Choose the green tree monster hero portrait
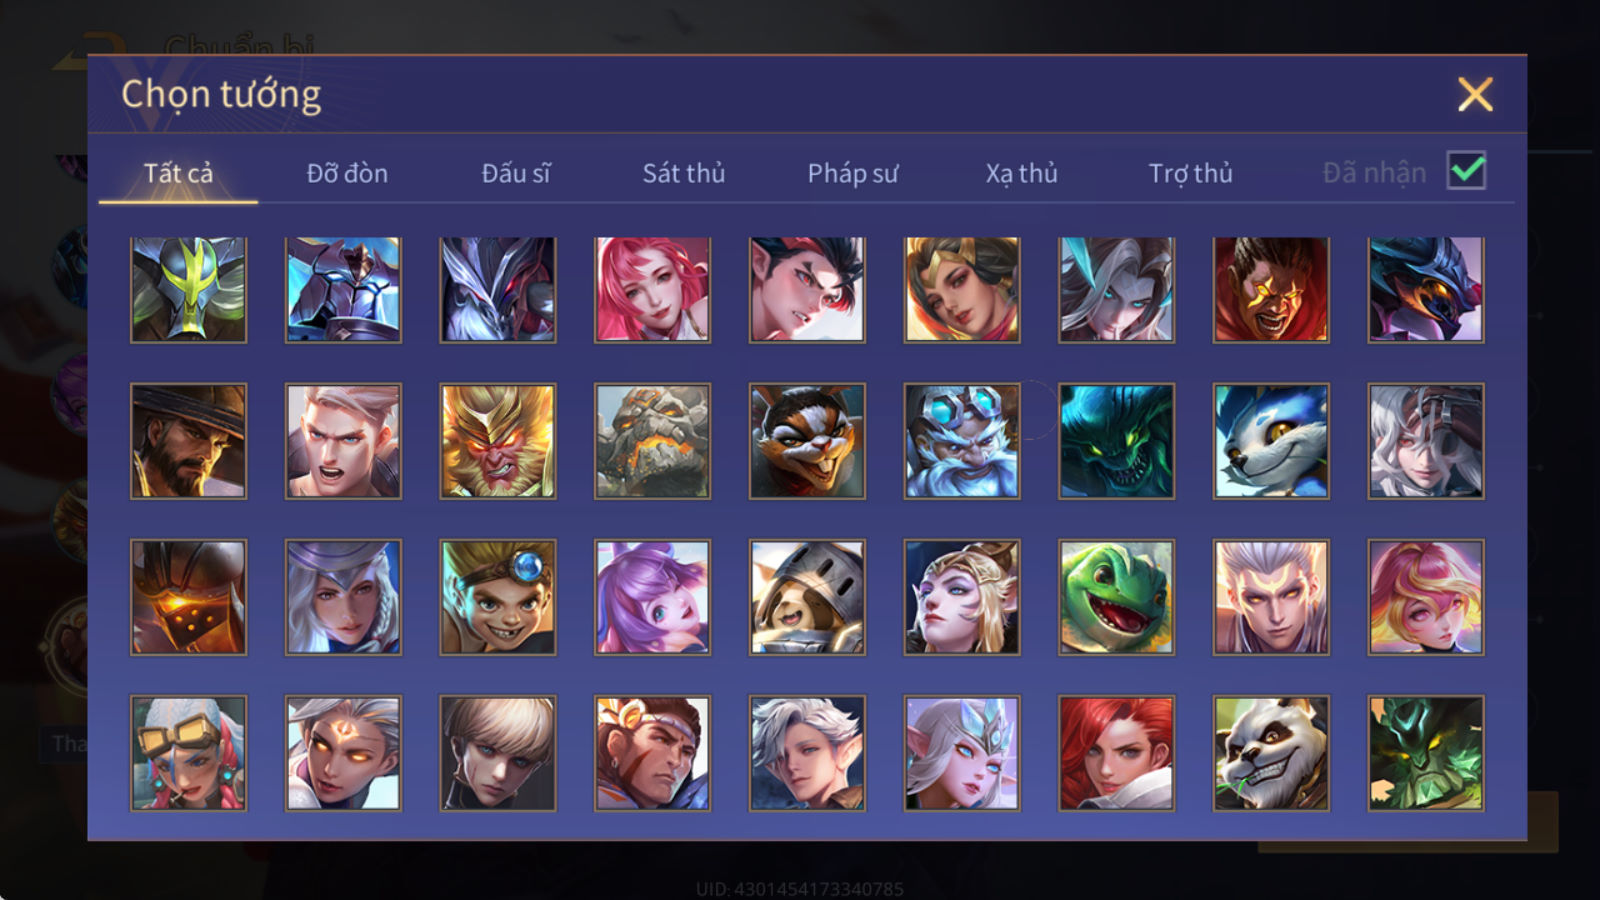 [1426, 753]
